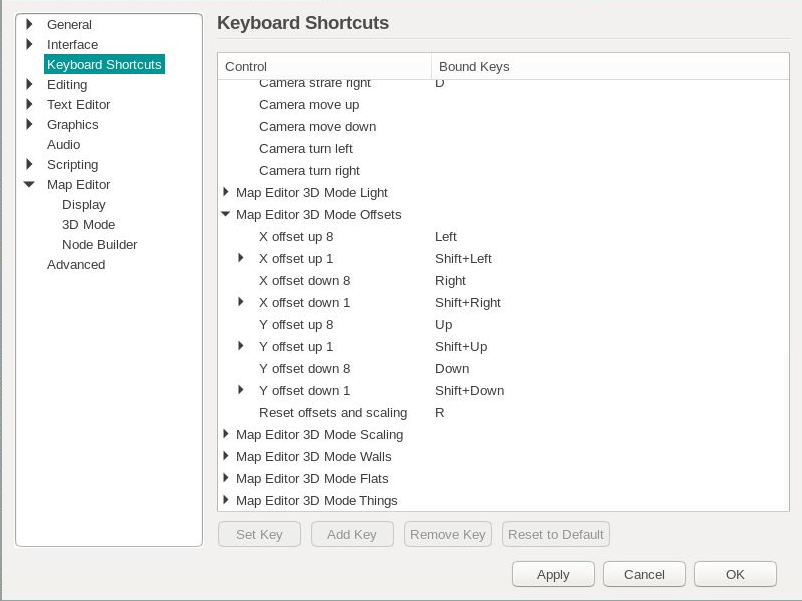802x601 pixels.
Task: Expand the X offset down 1 row
Action: click(241, 302)
